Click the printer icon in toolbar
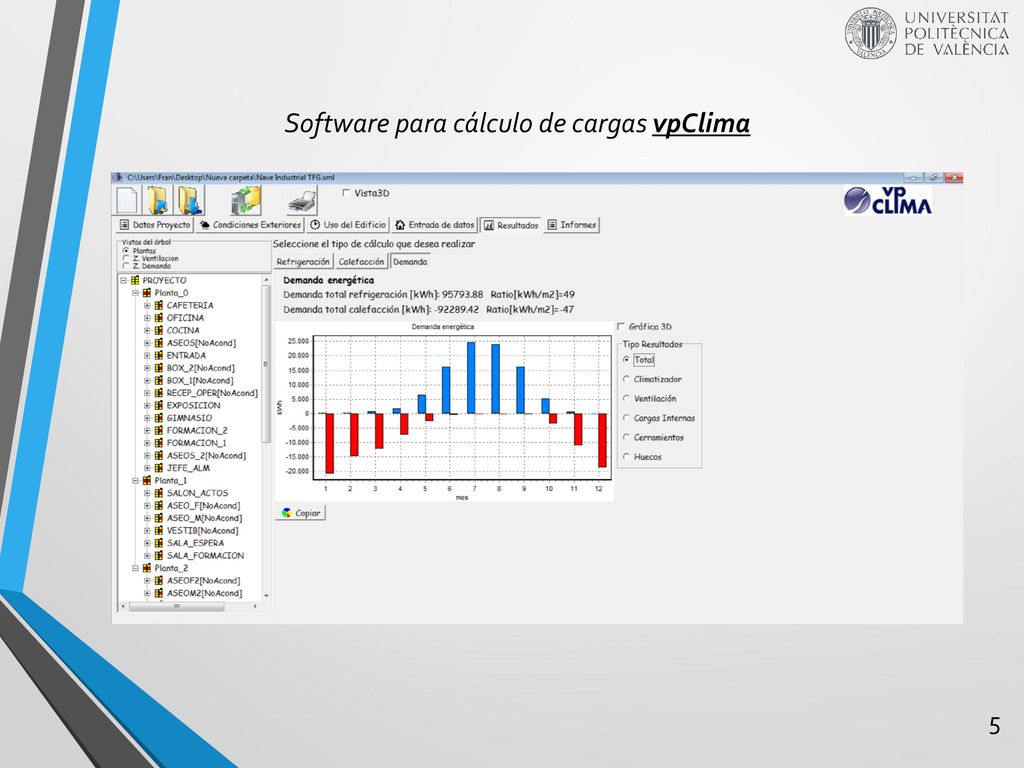The image size is (1024, 768). 302,200
